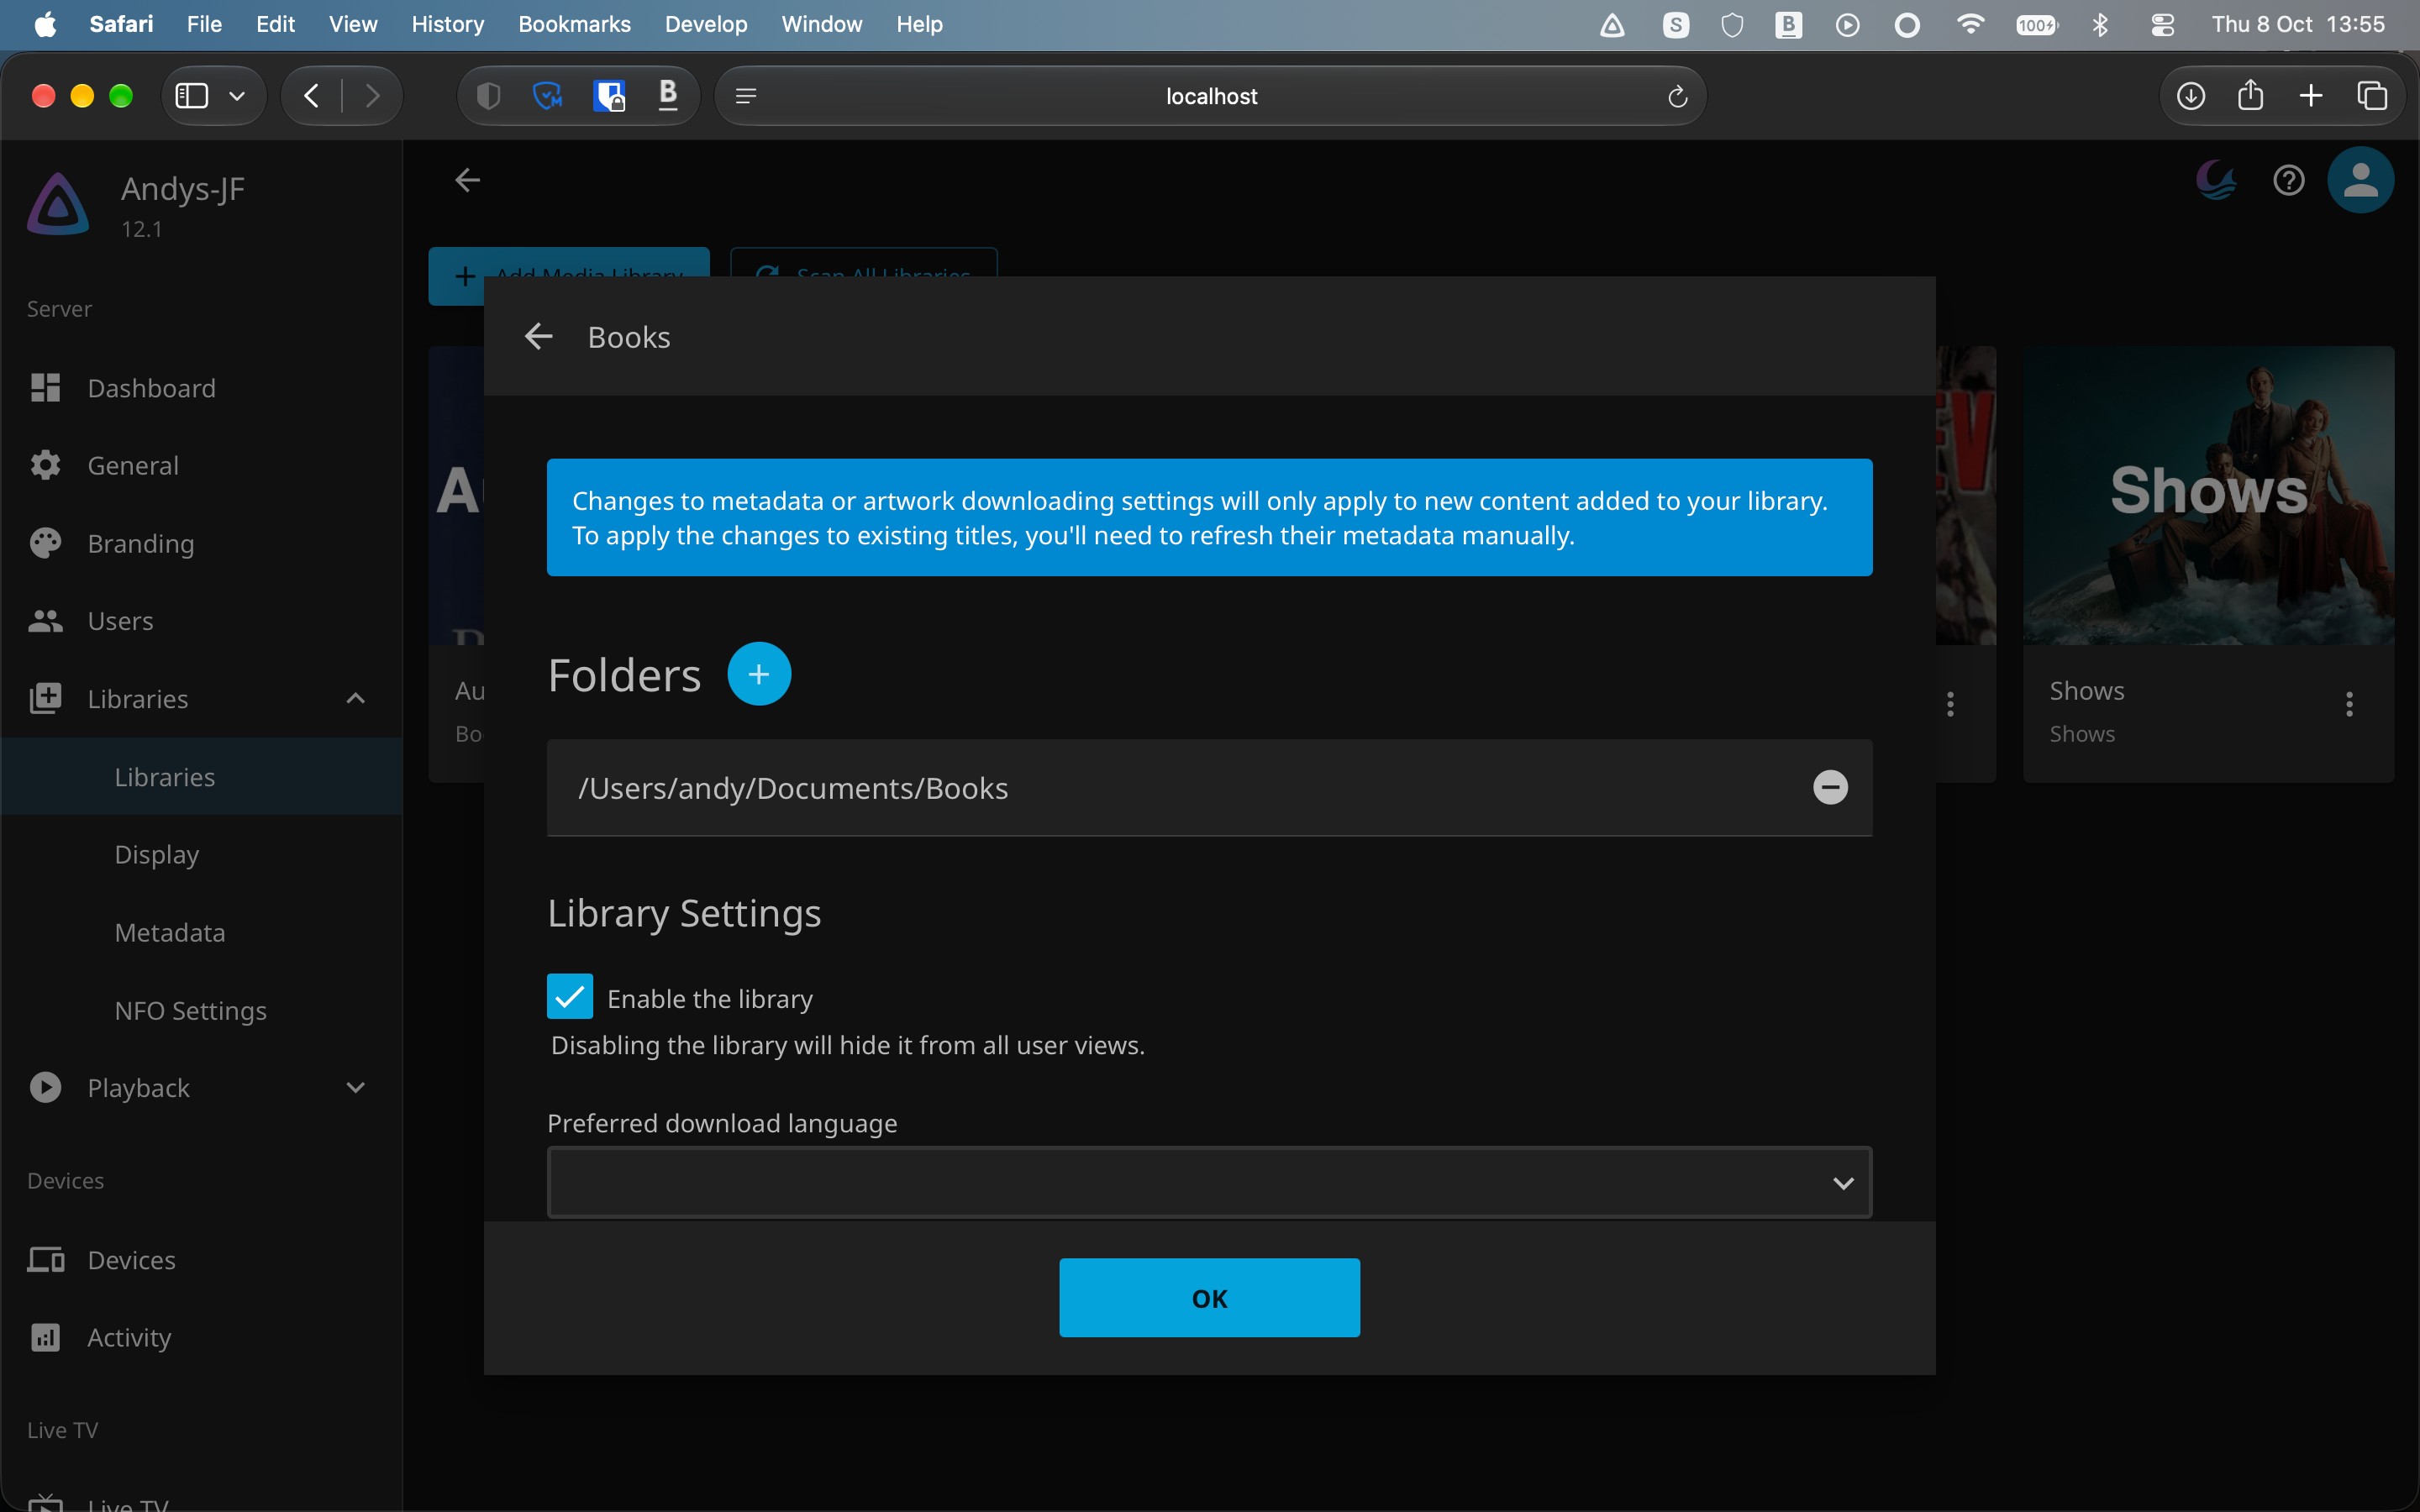Open the History menu
This screenshot has width=2420, height=1512.
coord(447,25)
